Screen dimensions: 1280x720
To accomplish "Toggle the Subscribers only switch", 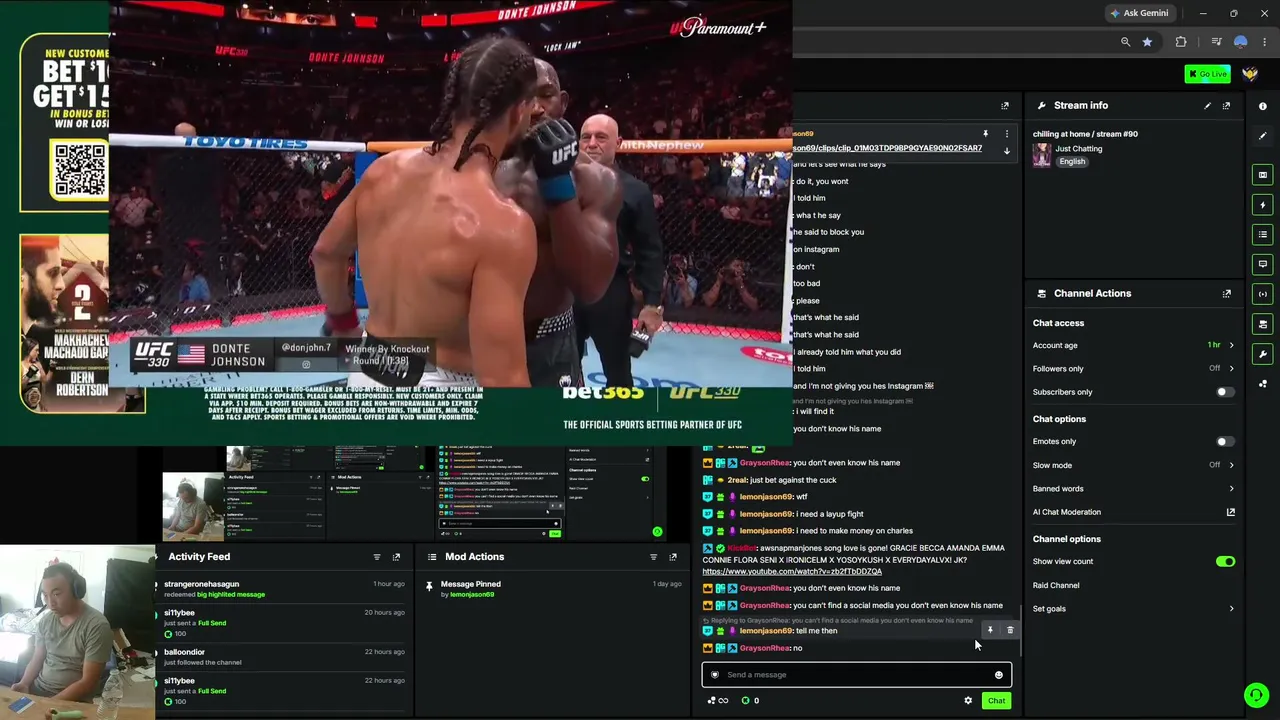I will click(x=1225, y=392).
